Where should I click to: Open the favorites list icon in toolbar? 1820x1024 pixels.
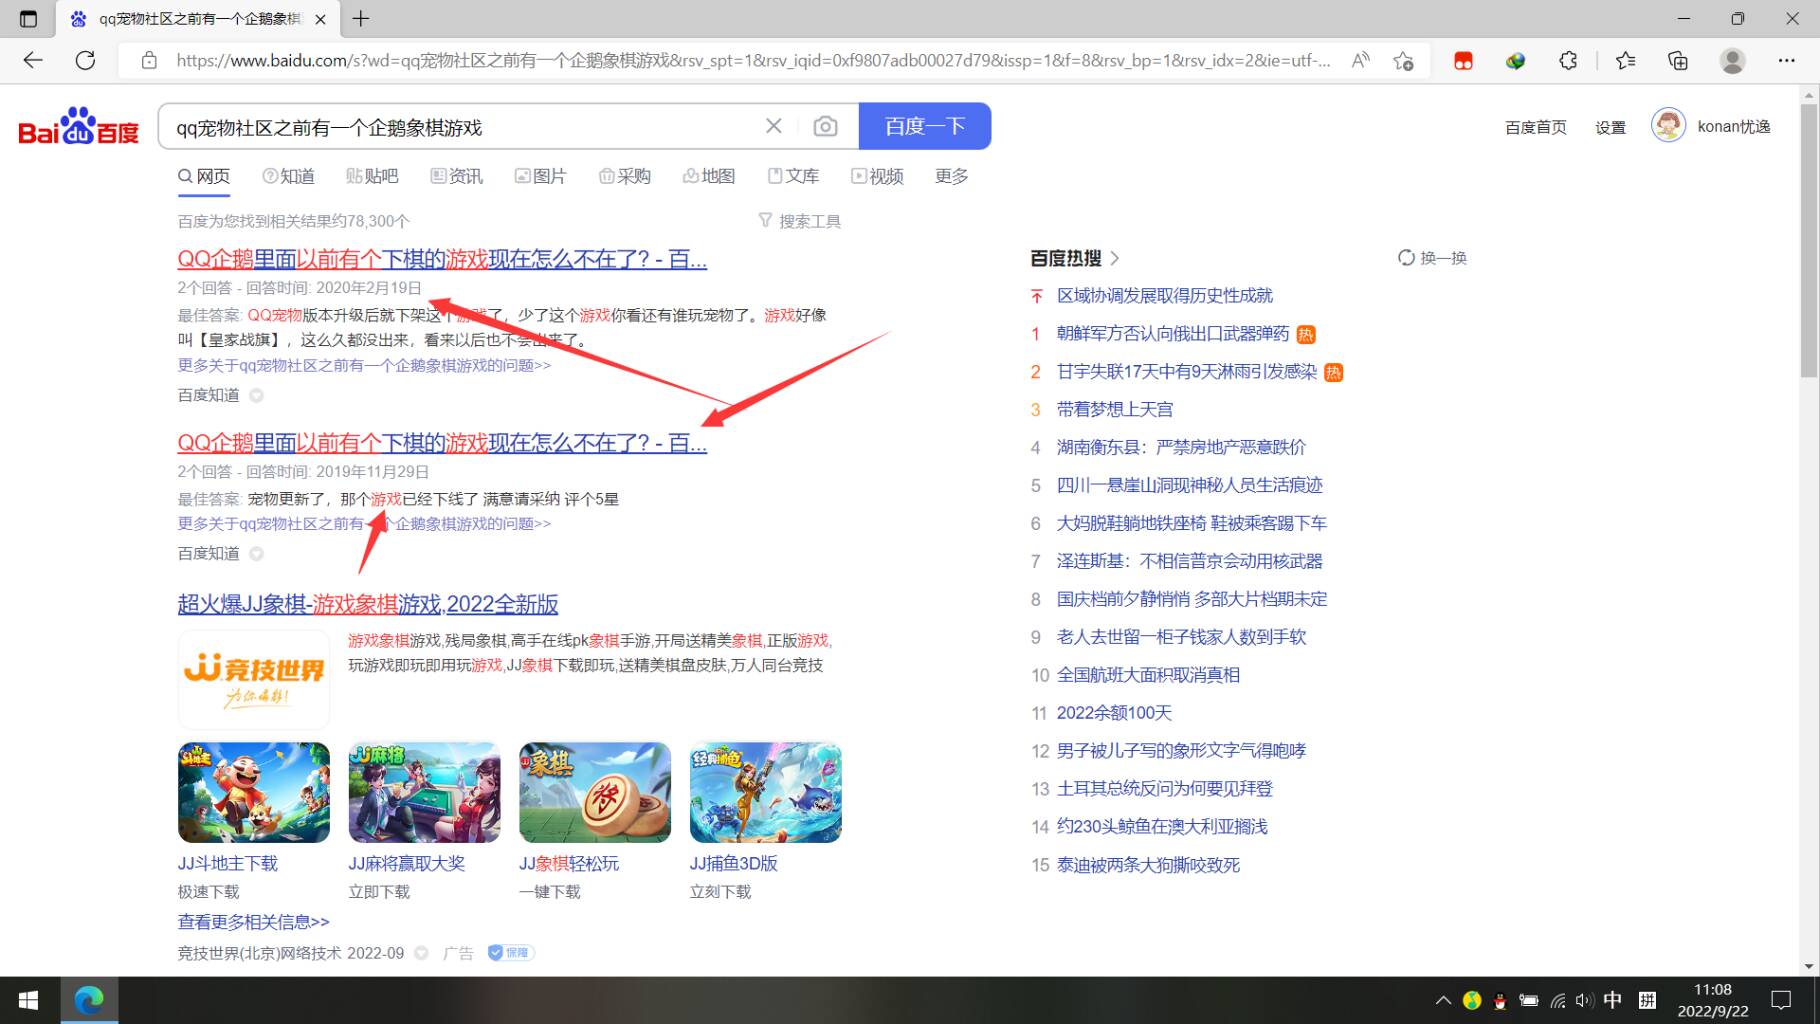click(x=1626, y=60)
